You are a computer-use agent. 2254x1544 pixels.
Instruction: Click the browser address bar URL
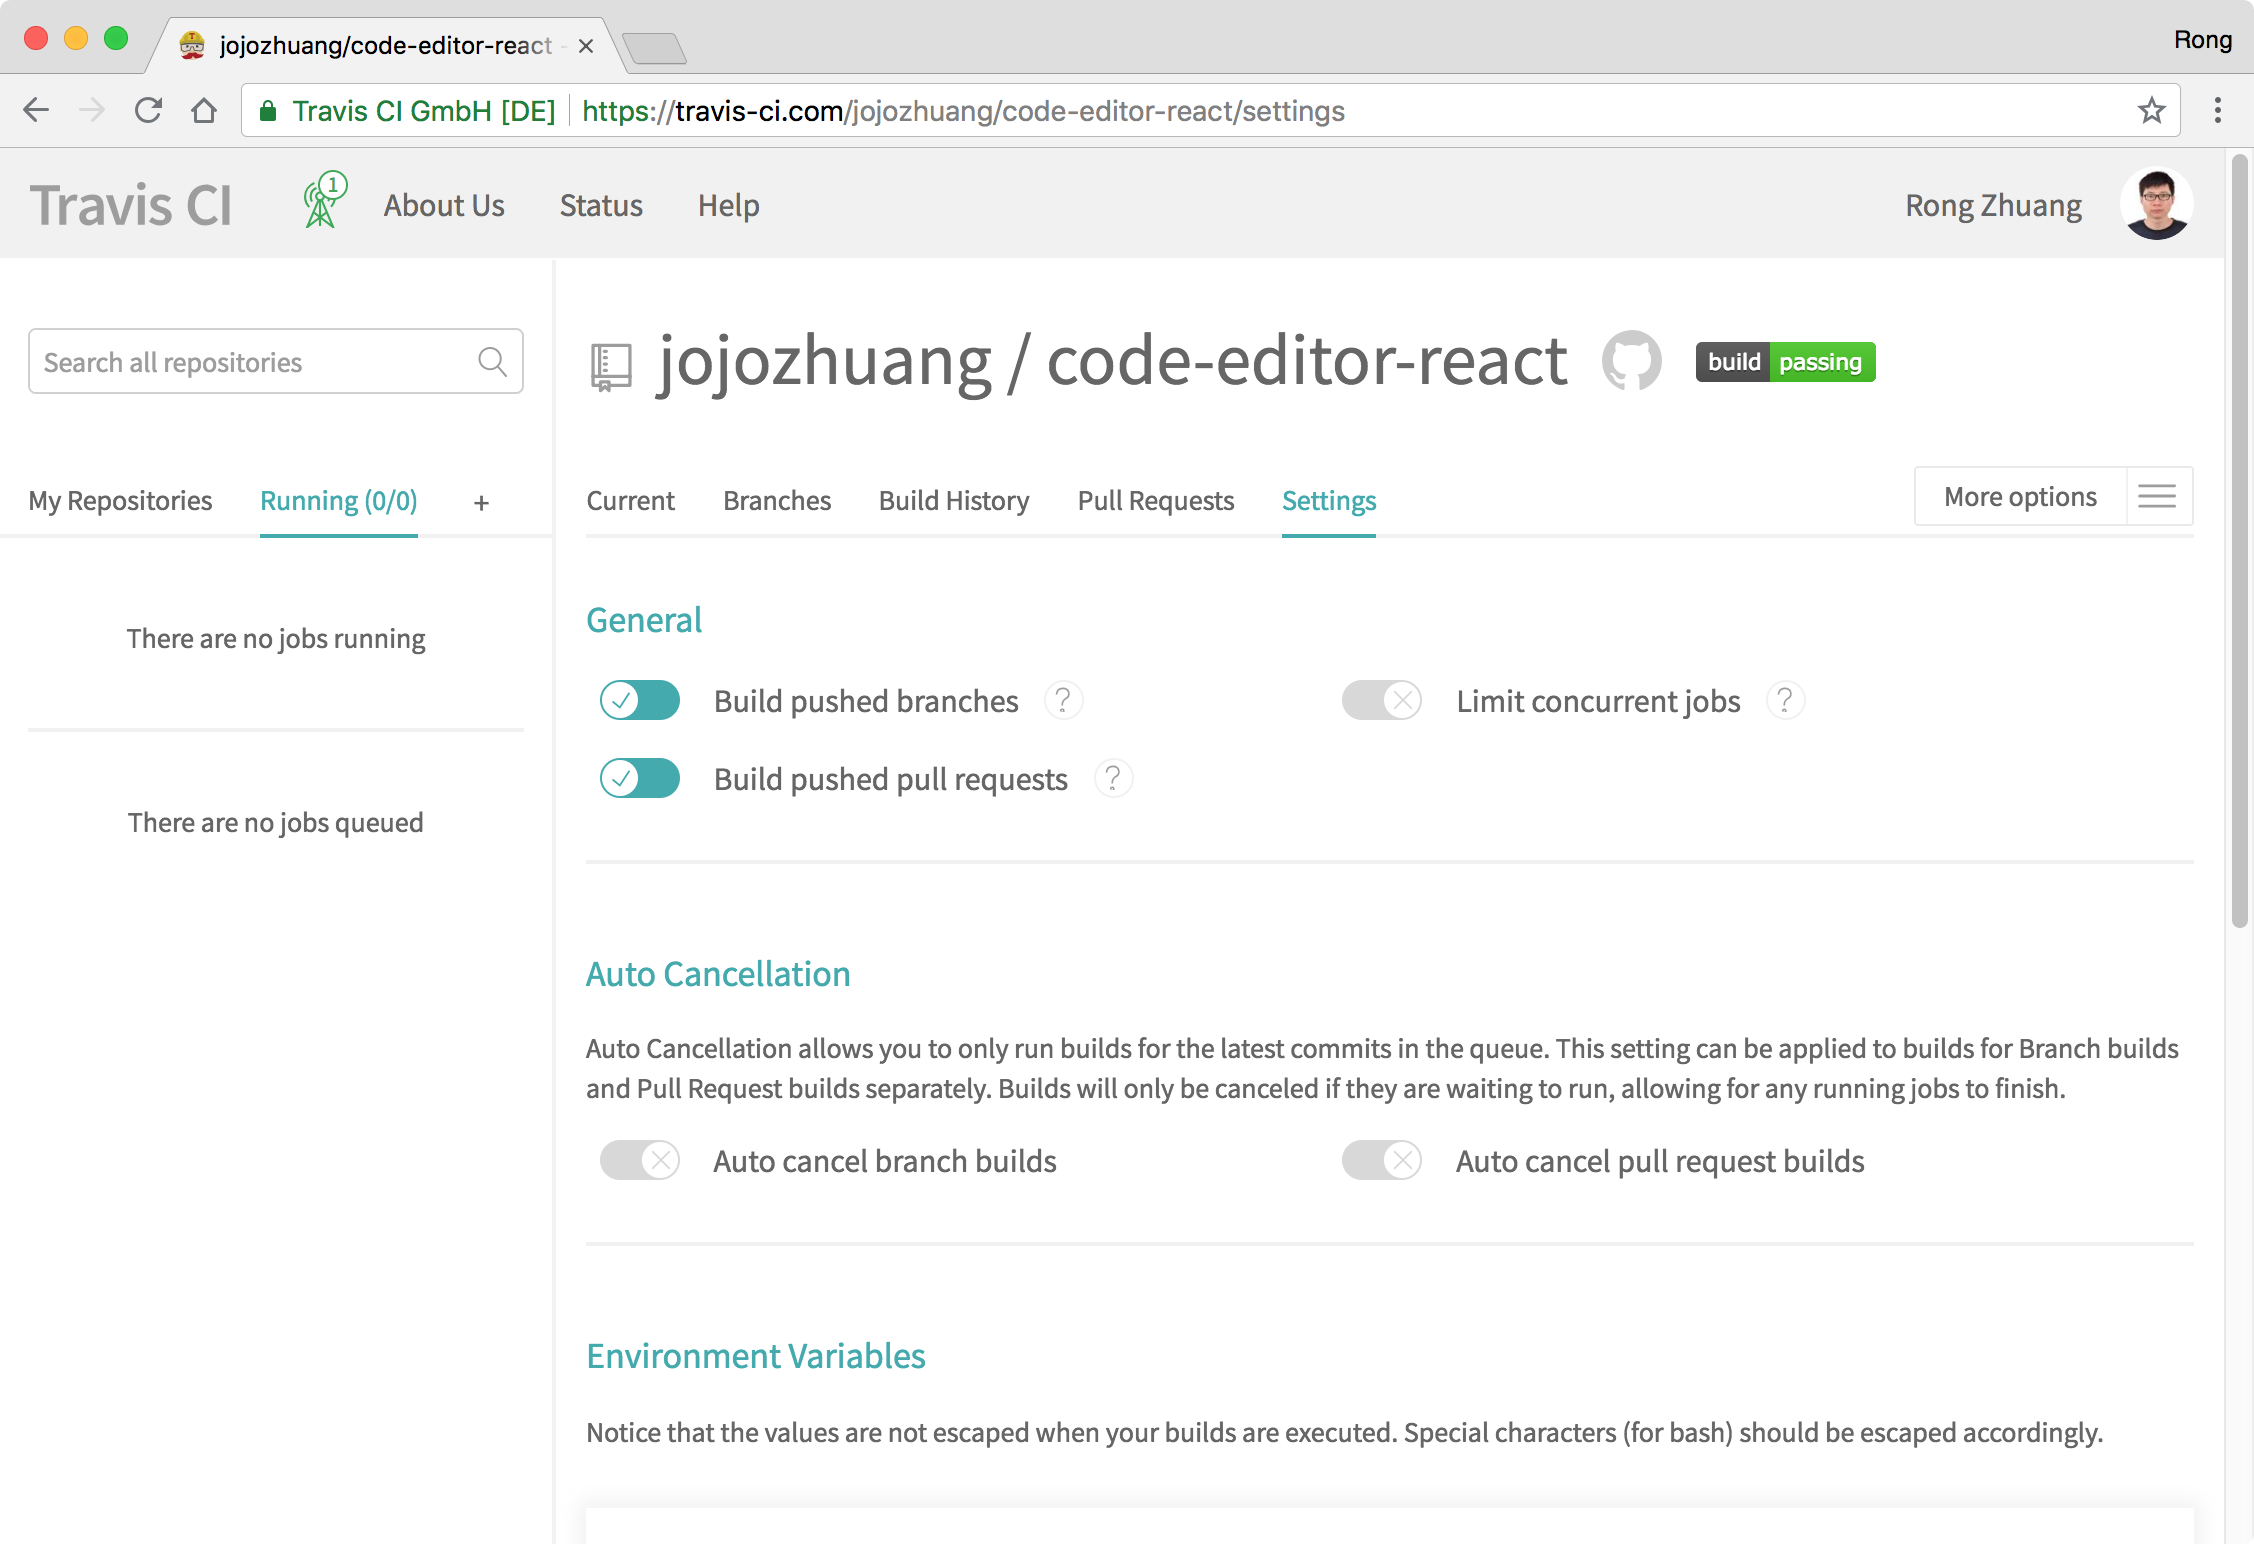pos(963,111)
